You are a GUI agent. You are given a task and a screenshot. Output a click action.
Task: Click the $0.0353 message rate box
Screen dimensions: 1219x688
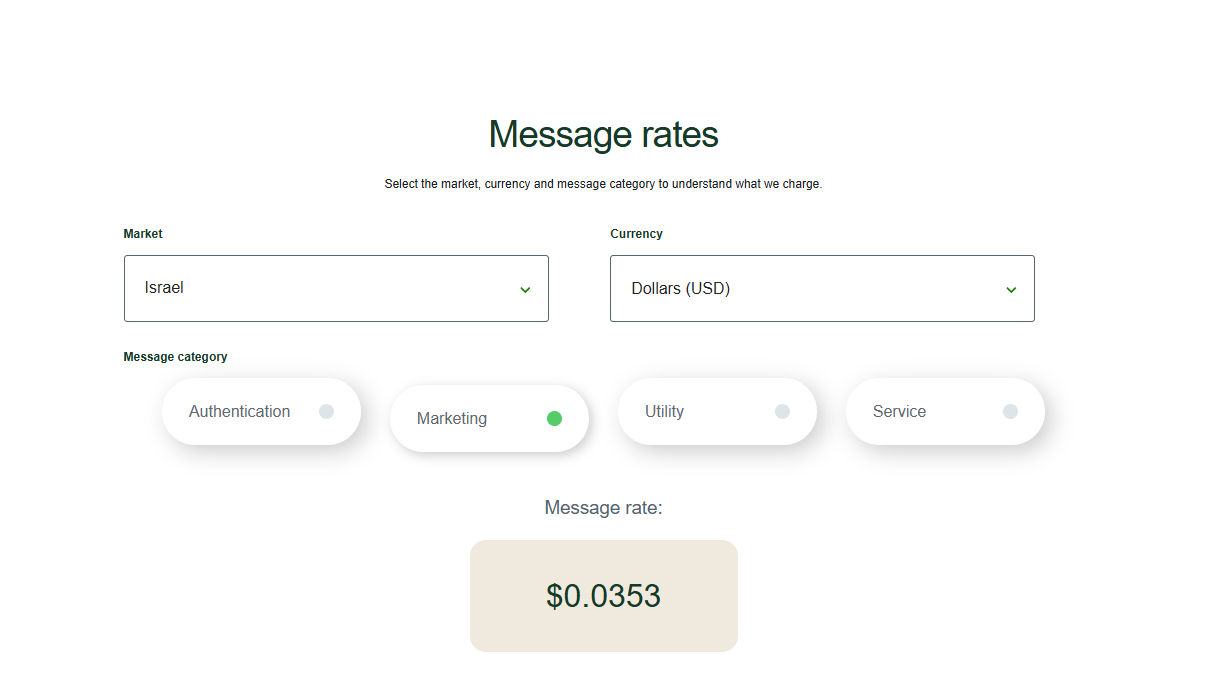(603, 596)
